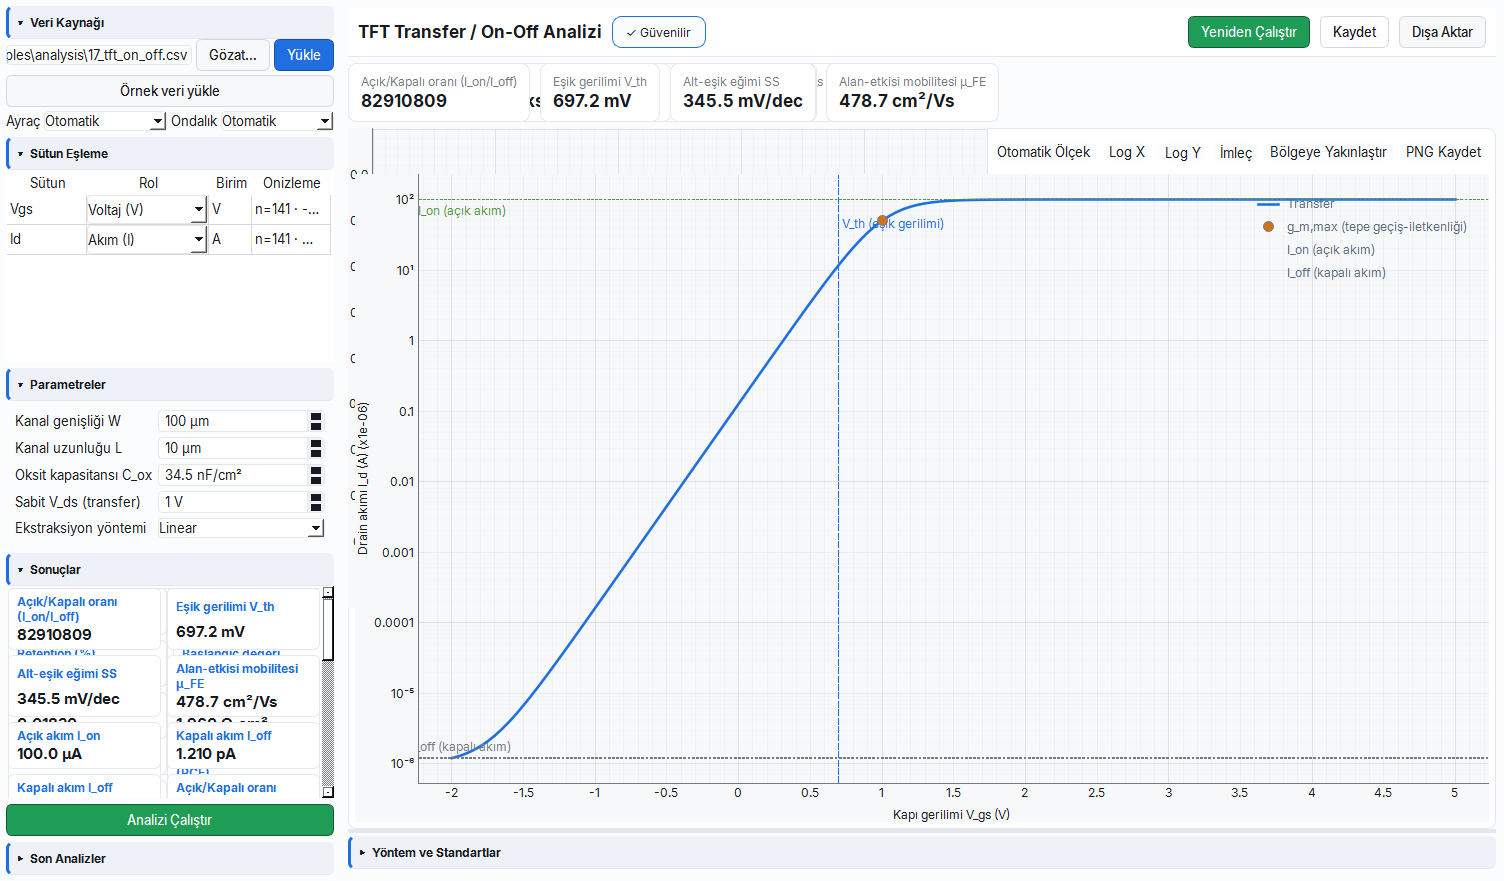1504x881 pixels.
Task: Click the Yükle button
Action: [304, 55]
